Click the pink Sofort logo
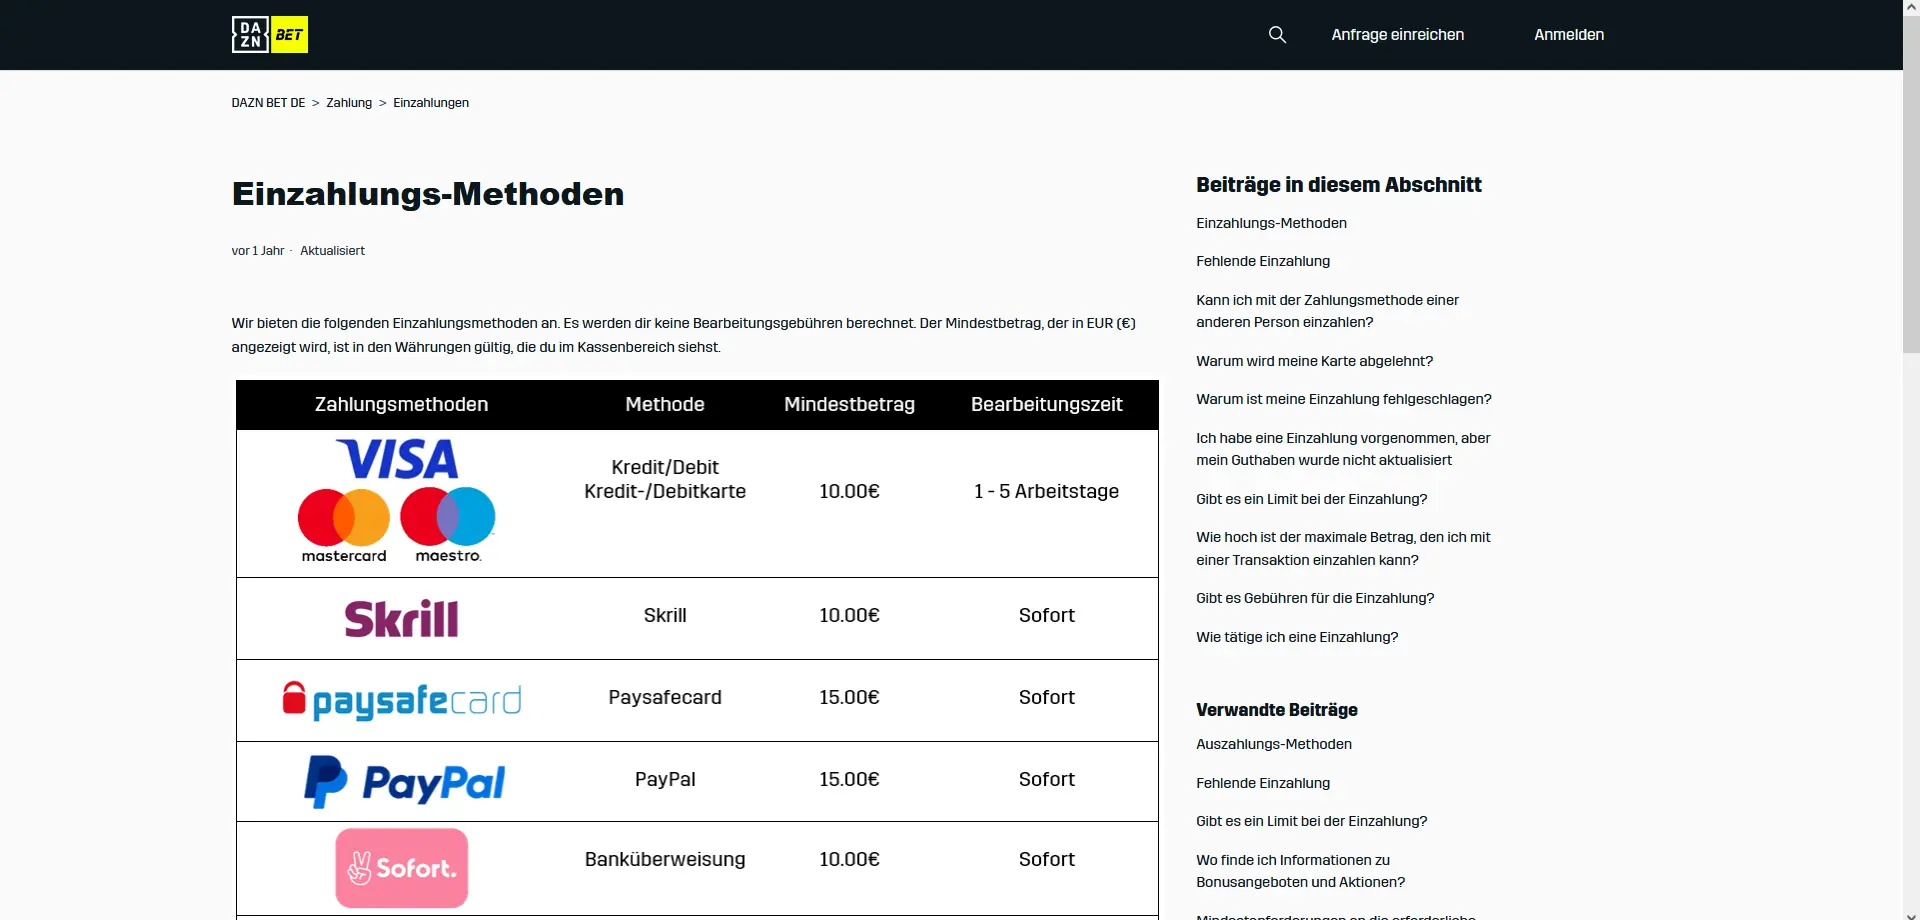Viewport: 1920px width, 920px height. point(401,868)
